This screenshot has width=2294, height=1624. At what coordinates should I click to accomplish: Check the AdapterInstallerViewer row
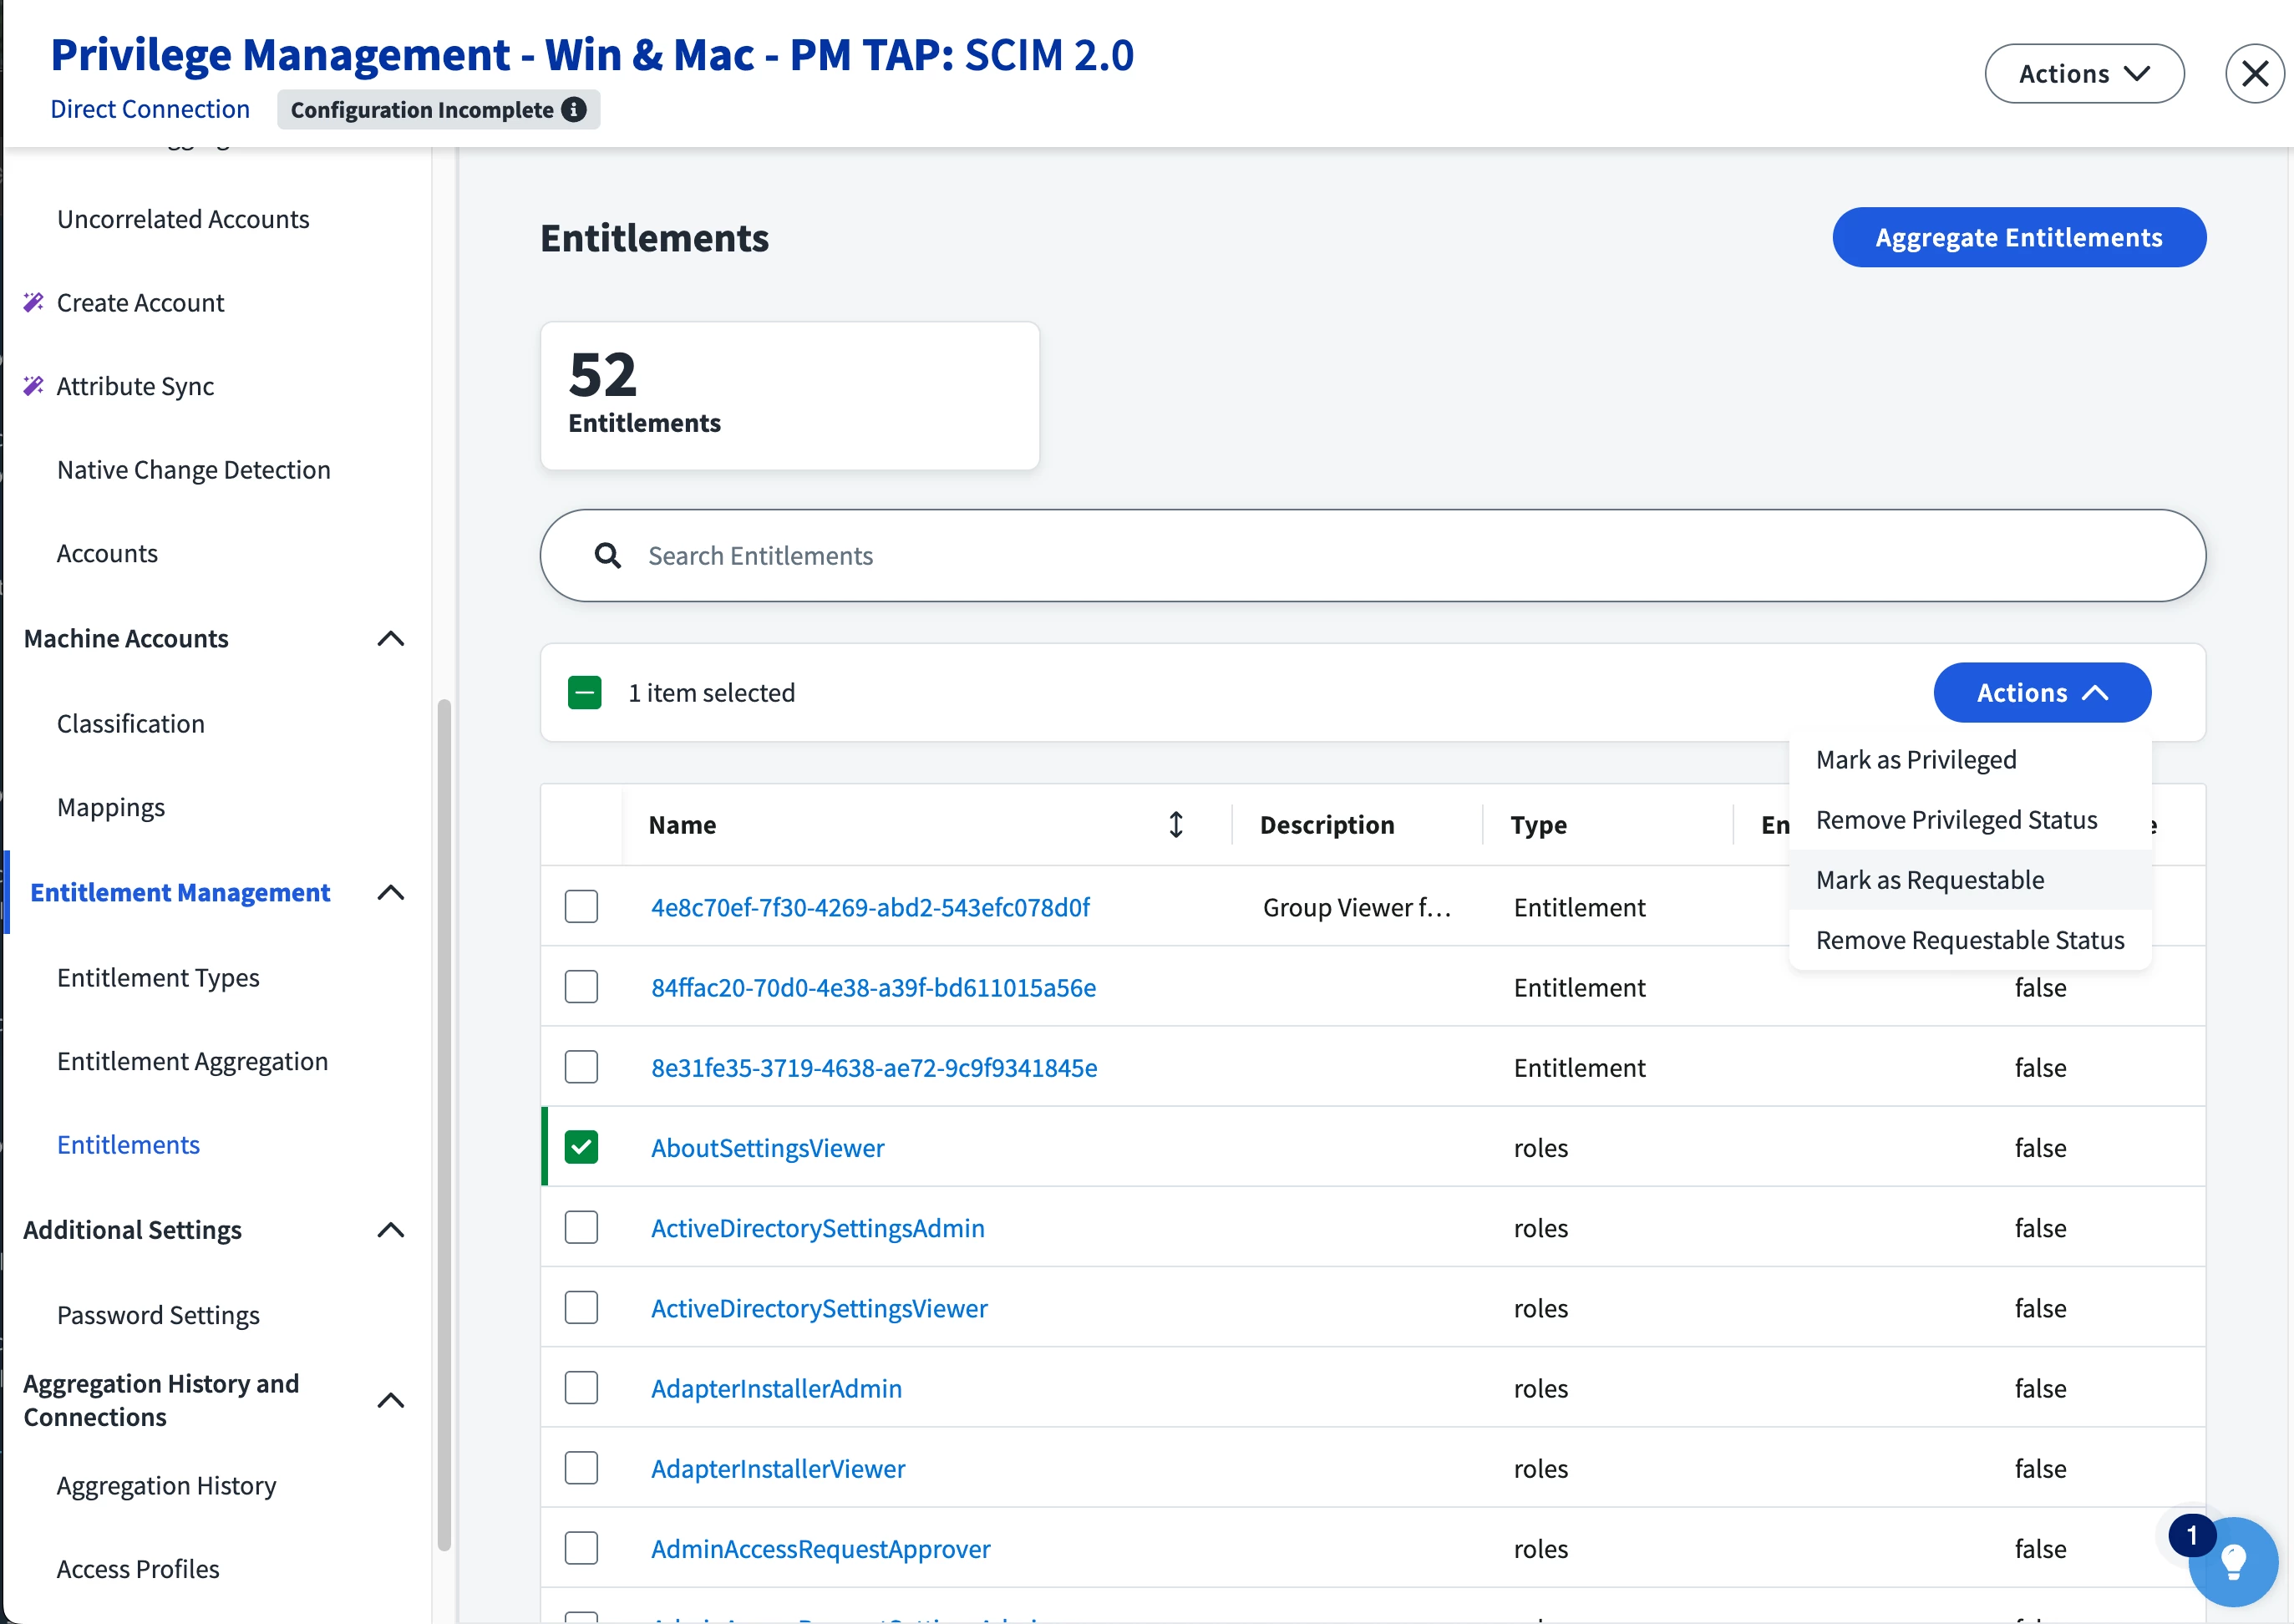(581, 1467)
